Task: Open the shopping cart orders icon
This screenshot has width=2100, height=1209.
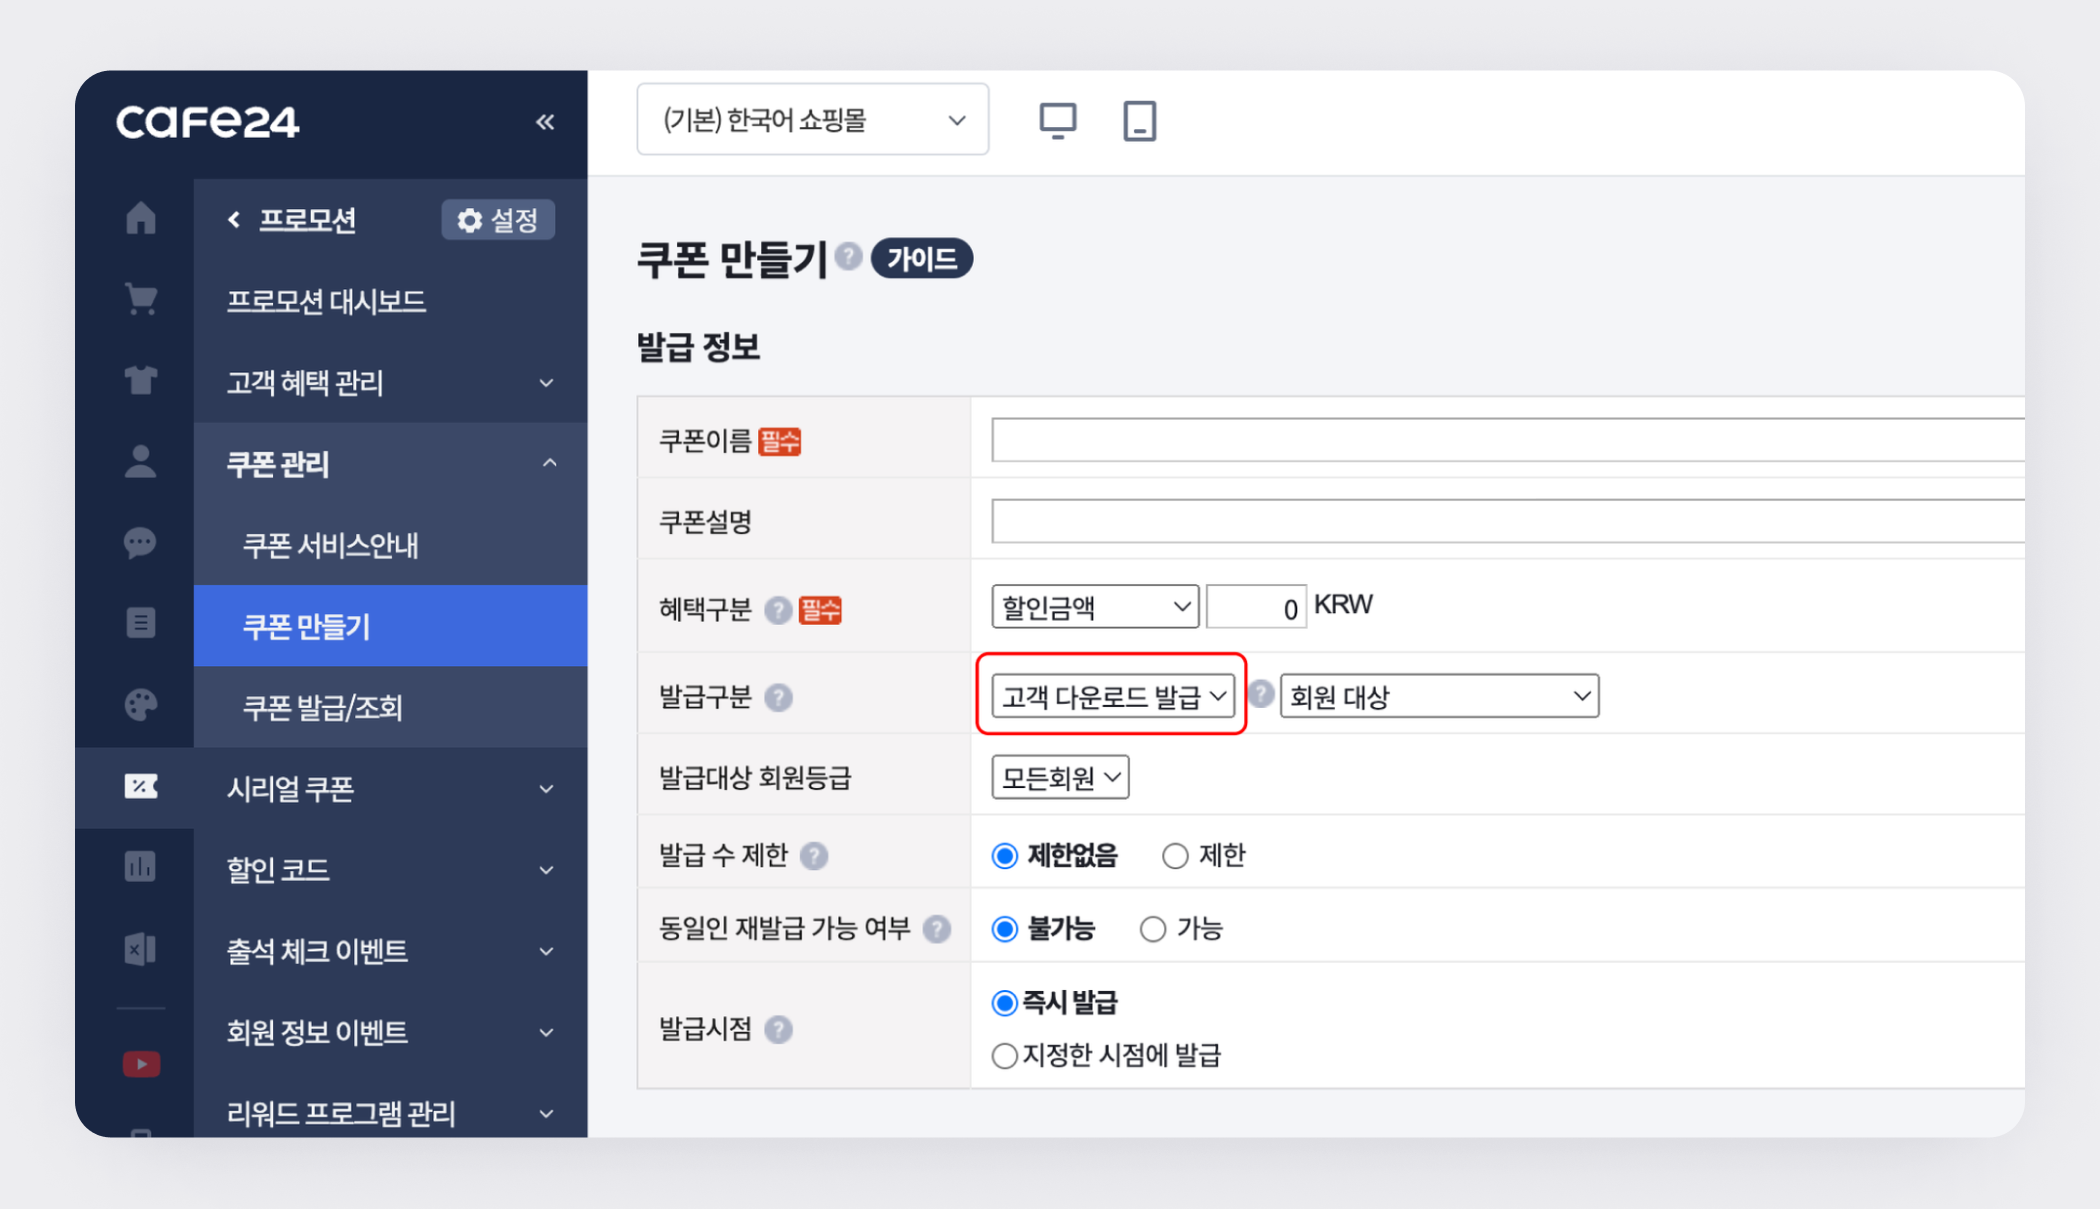Action: (x=141, y=299)
